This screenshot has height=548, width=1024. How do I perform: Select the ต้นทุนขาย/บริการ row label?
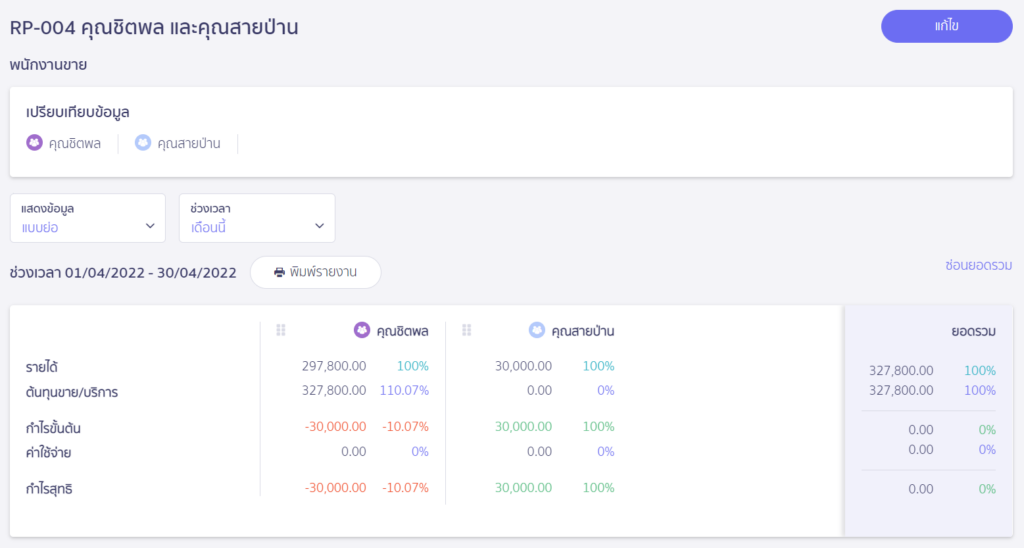(x=72, y=392)
